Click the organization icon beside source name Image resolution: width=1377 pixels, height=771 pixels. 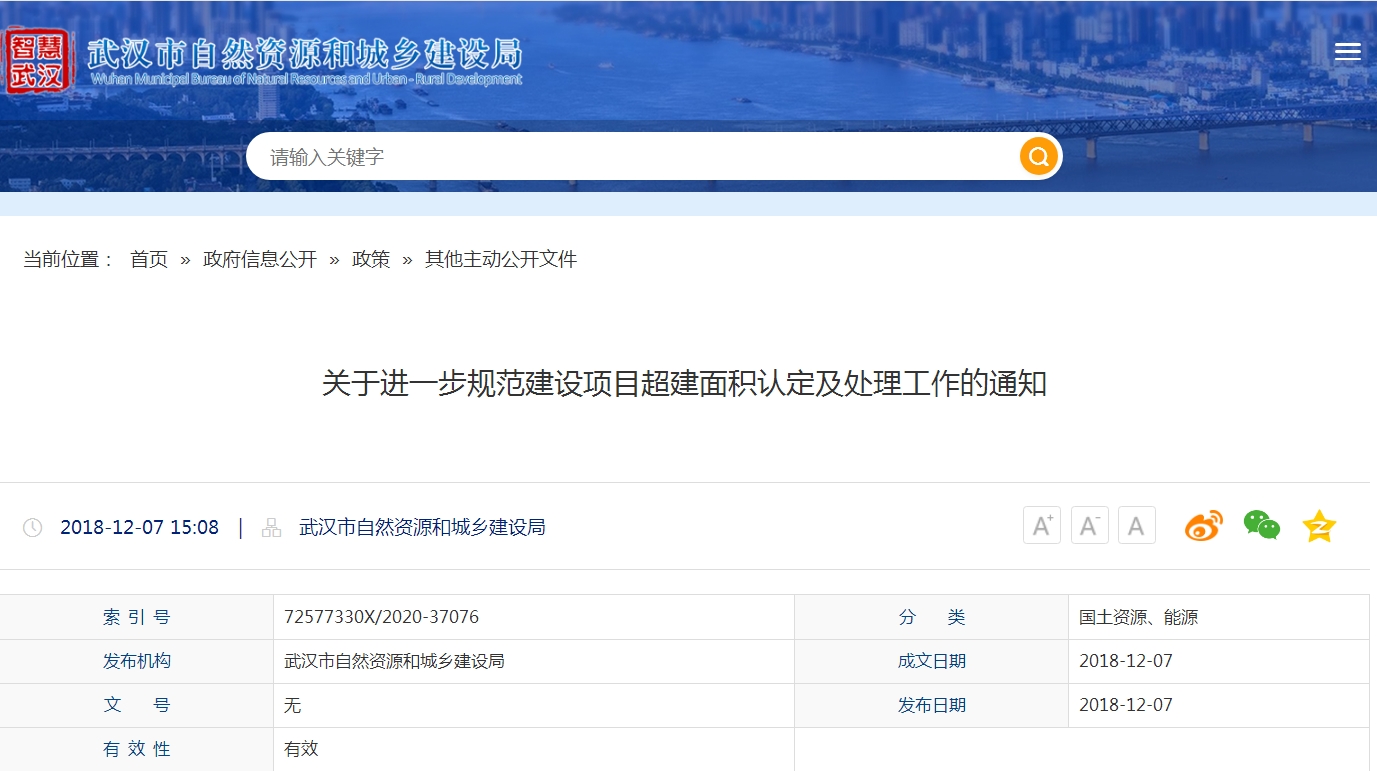(x=272, y=527)
